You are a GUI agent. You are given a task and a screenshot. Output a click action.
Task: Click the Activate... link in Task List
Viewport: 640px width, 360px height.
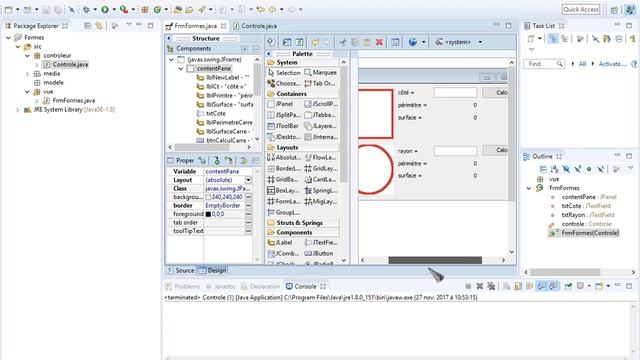pos(612,64)
